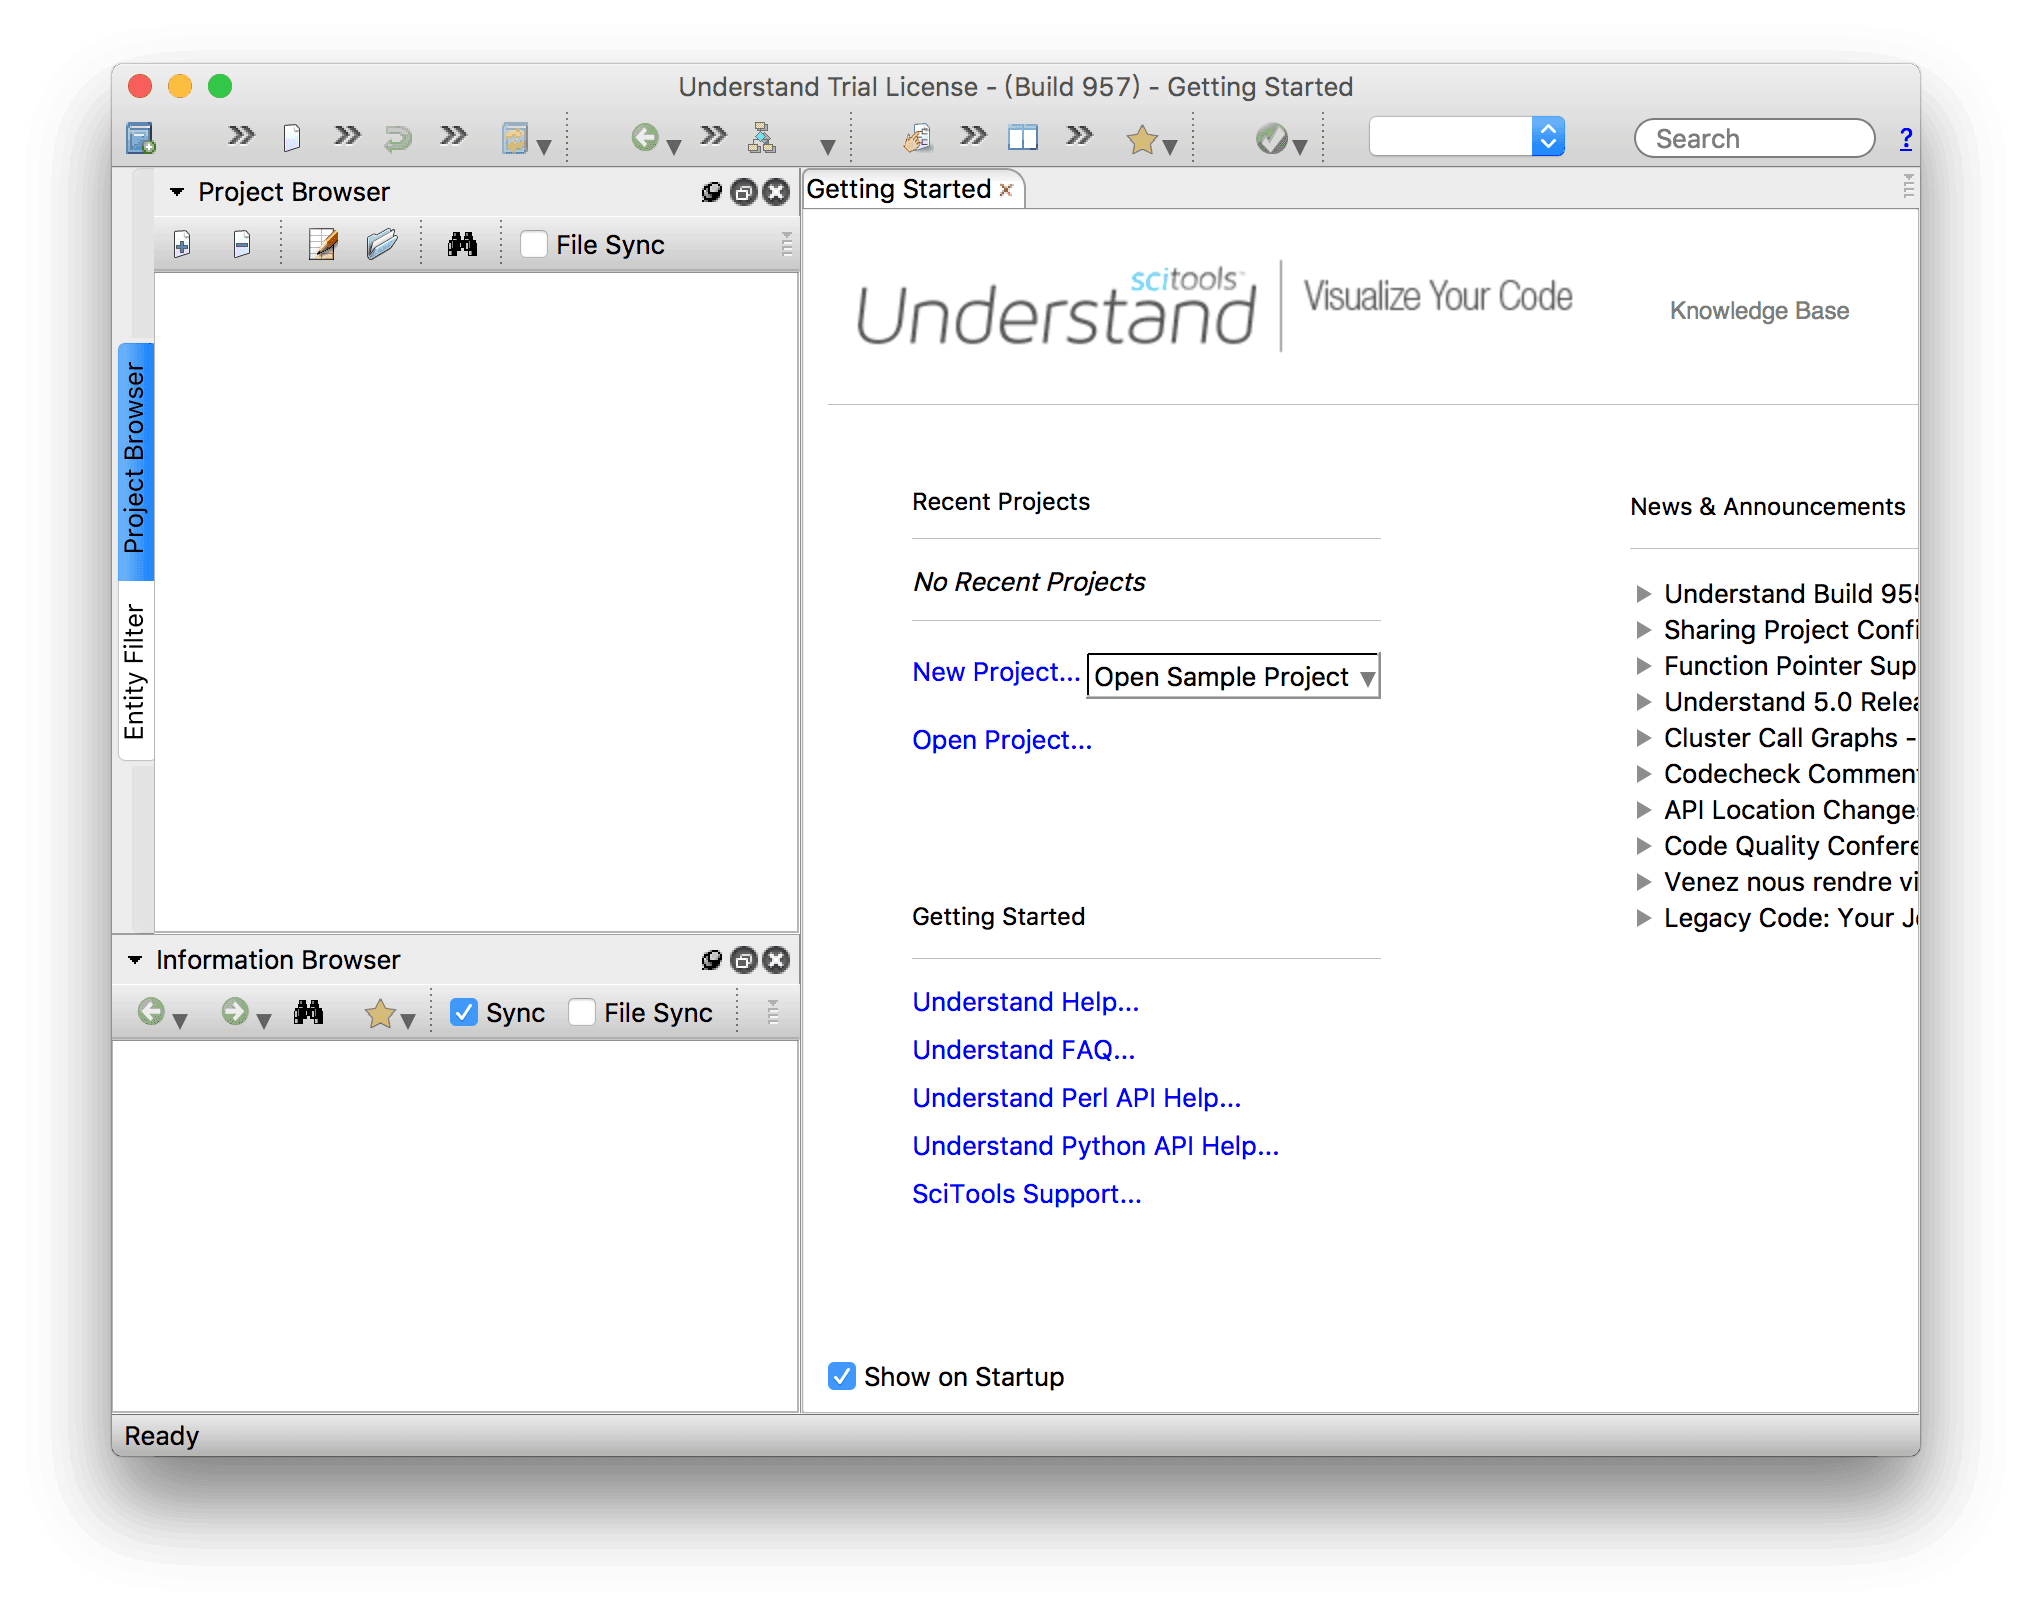This screenshot has height=1616, width=2032.
Task: Click into the Search field
Action: [x=1754, y=138]
